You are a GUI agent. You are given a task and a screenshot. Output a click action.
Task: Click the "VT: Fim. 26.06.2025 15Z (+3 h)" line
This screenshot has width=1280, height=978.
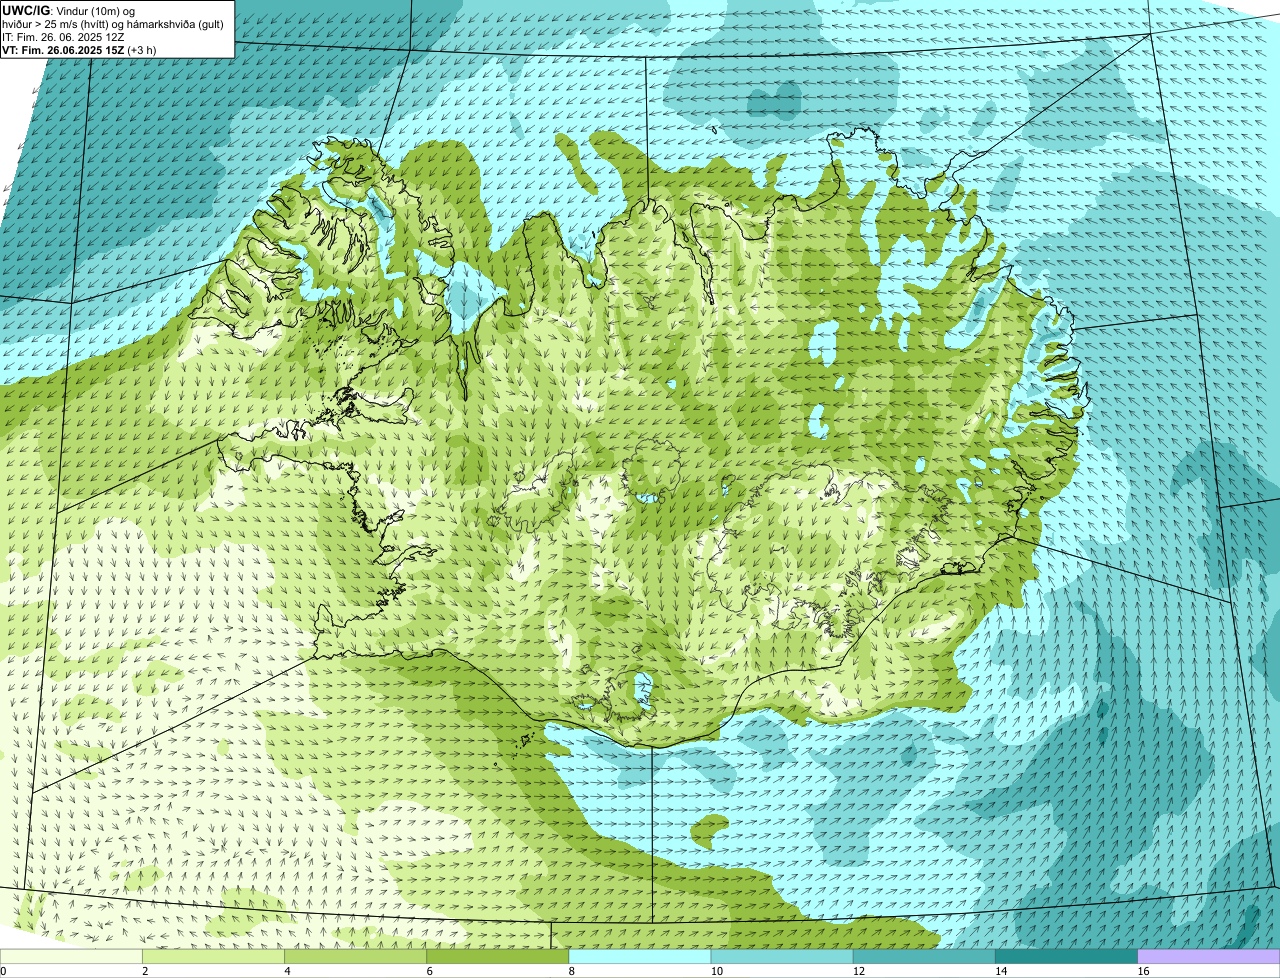click(x=79, y=49)
